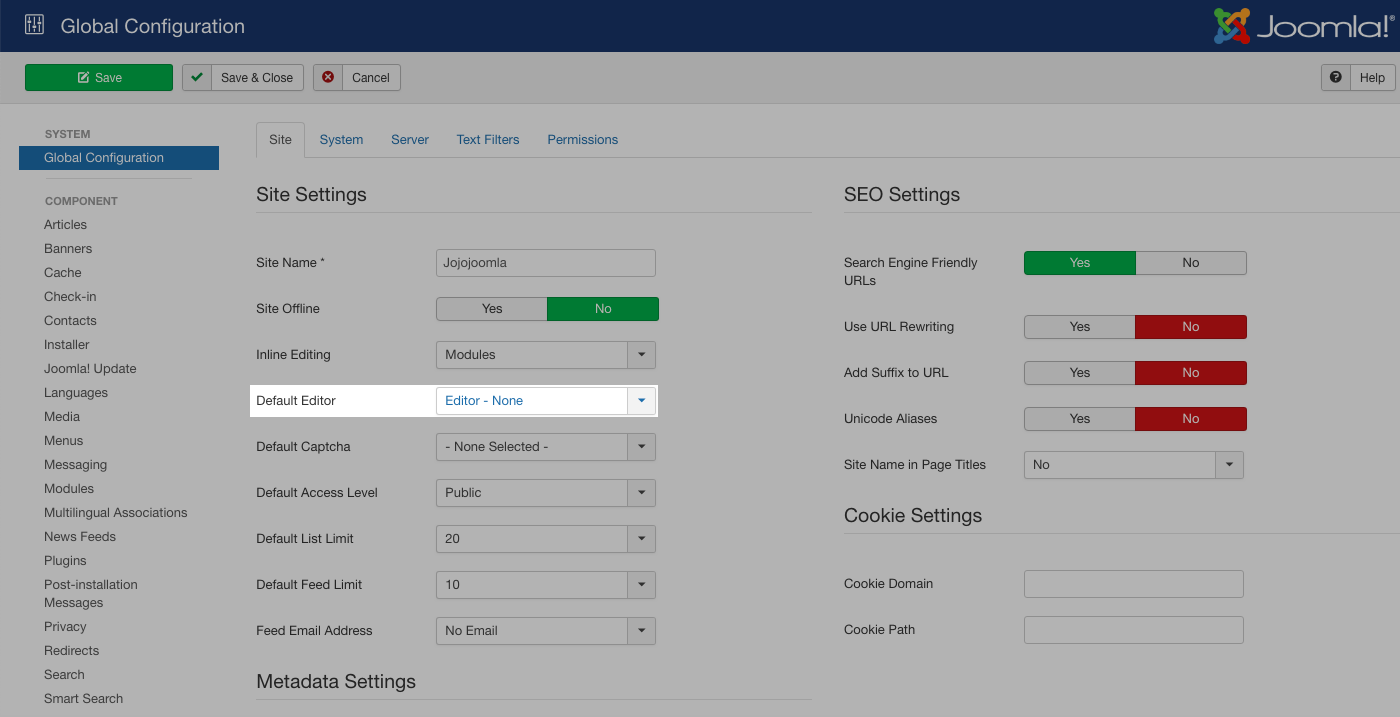Set Use URL Rewriting to Yes

[x=1080, y=327]
